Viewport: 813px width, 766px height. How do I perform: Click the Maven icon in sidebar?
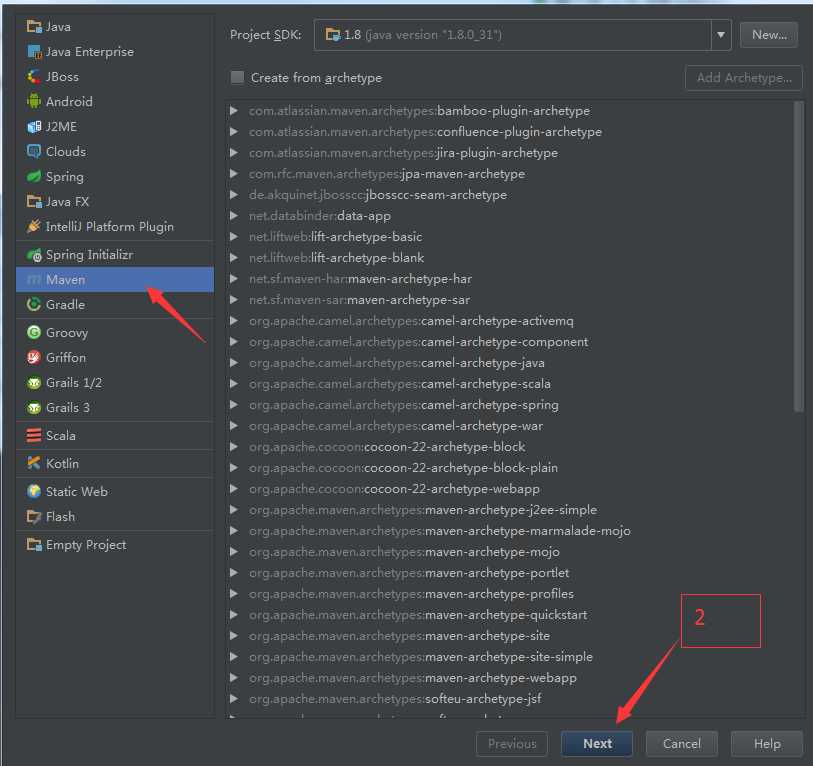click(x=34, y=280)
